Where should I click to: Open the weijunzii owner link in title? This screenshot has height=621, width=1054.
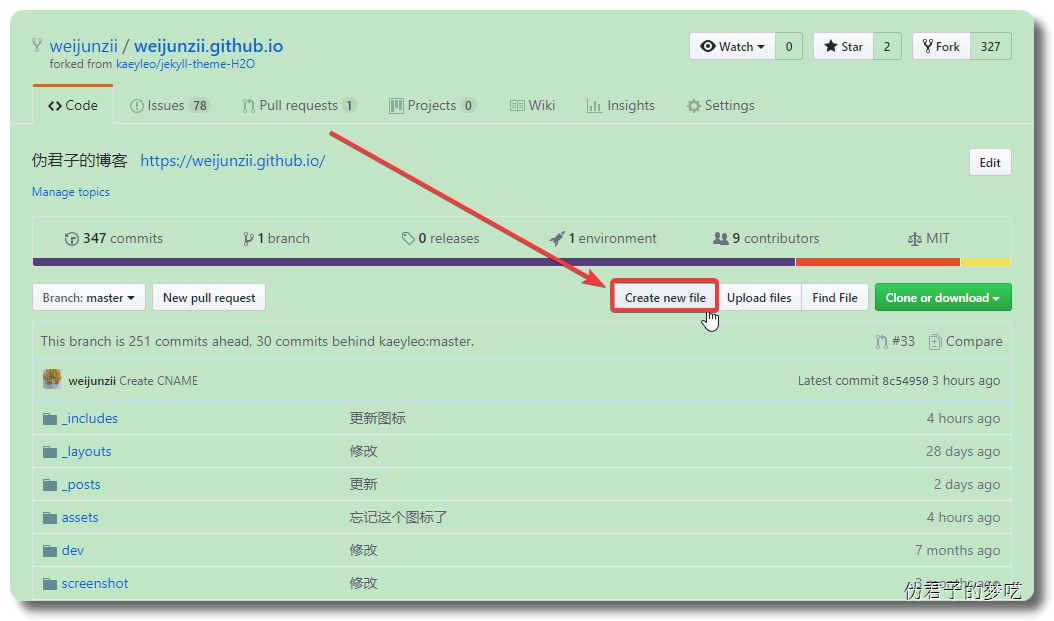[x=83, y=46]
